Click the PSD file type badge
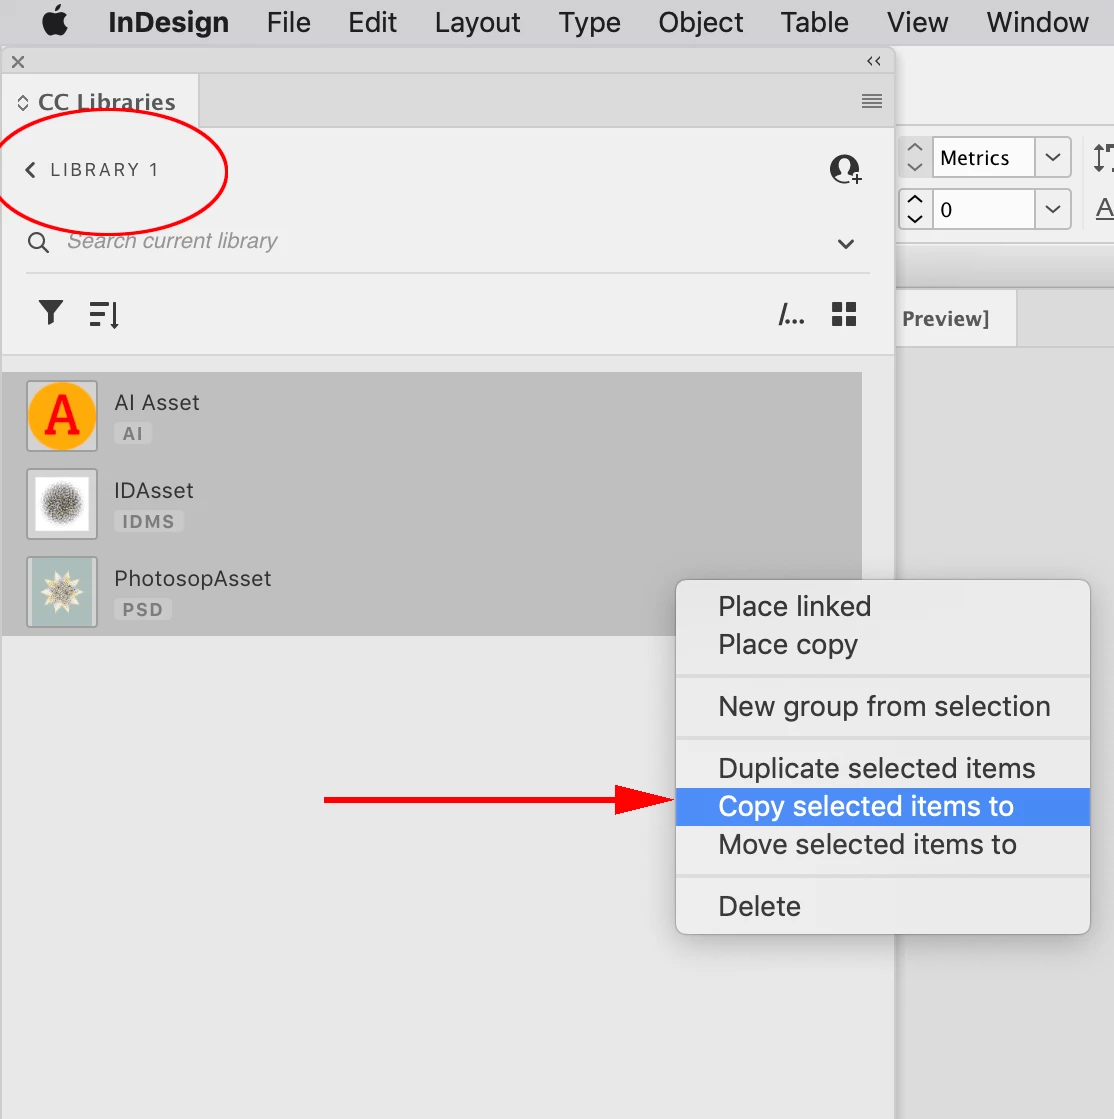 pos(143,609)
